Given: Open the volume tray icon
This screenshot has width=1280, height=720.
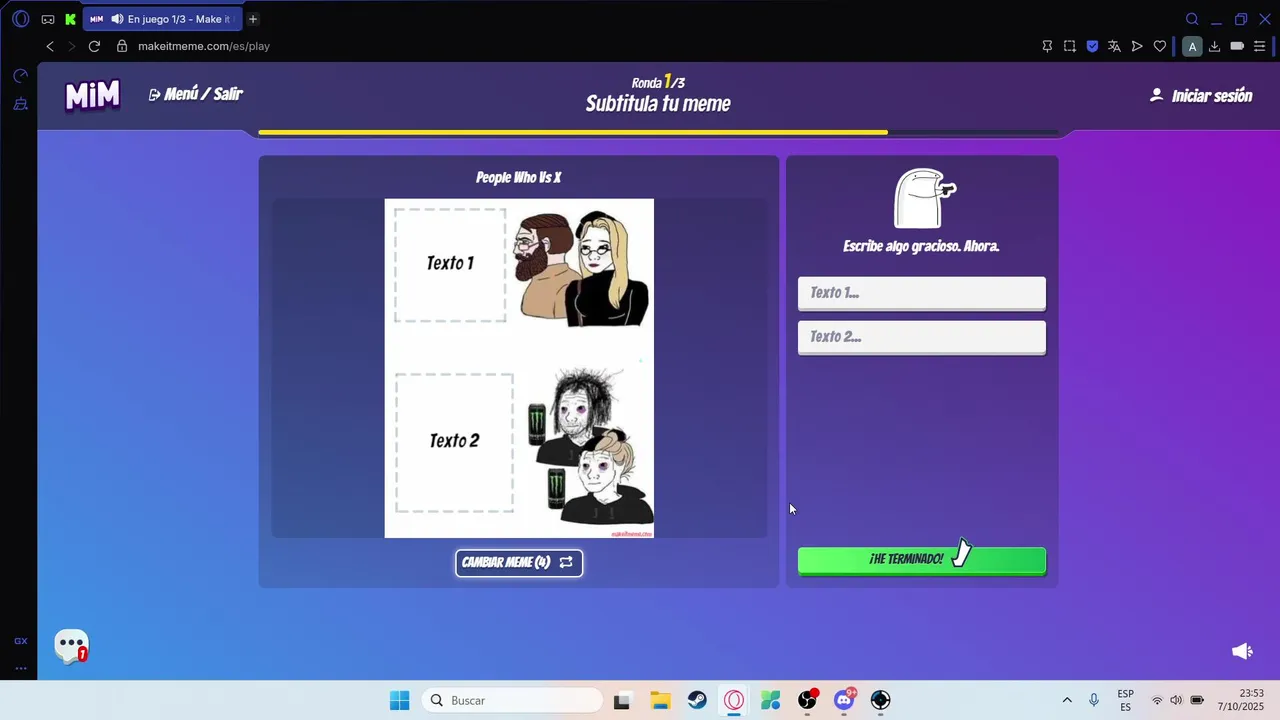Looking at the screenshot, I should (x=1176, y=700).
